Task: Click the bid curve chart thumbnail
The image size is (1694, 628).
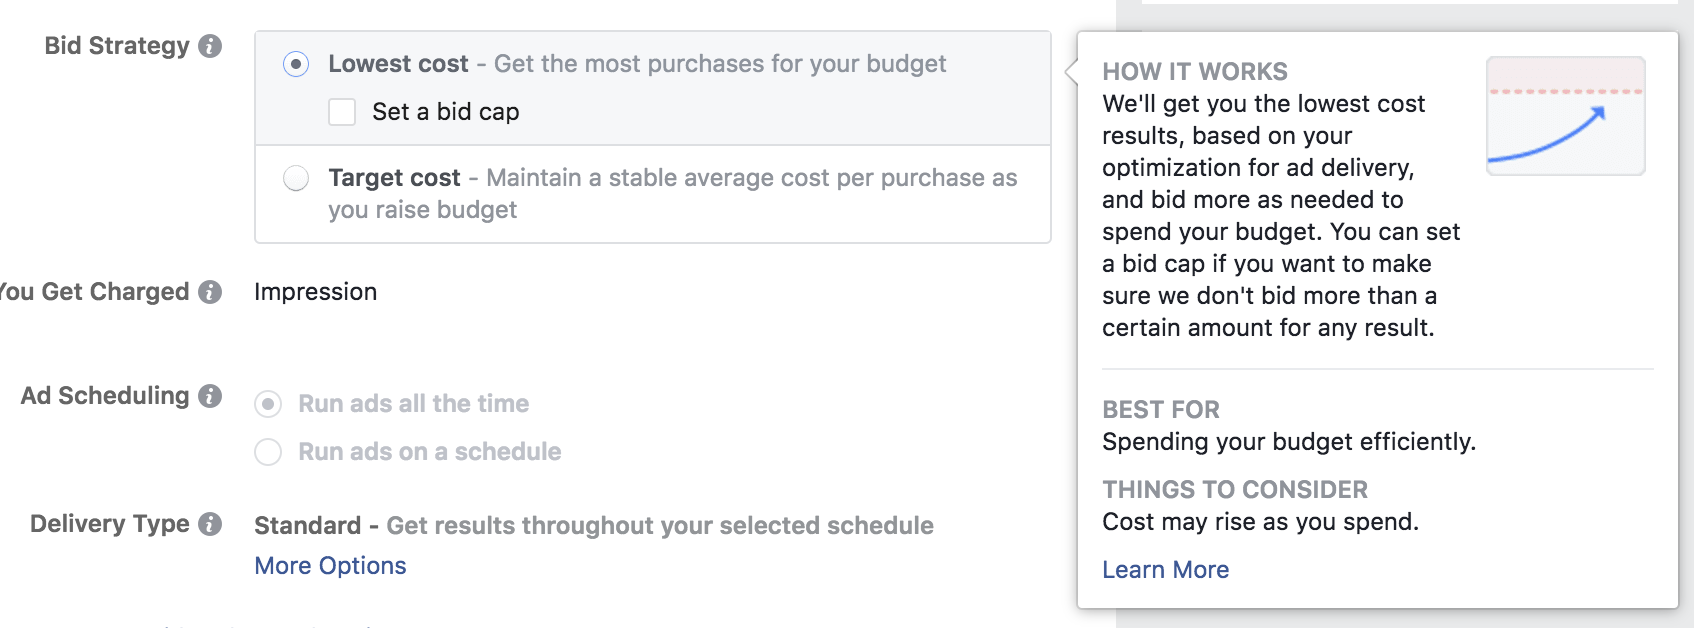Action: point(1566,116)
